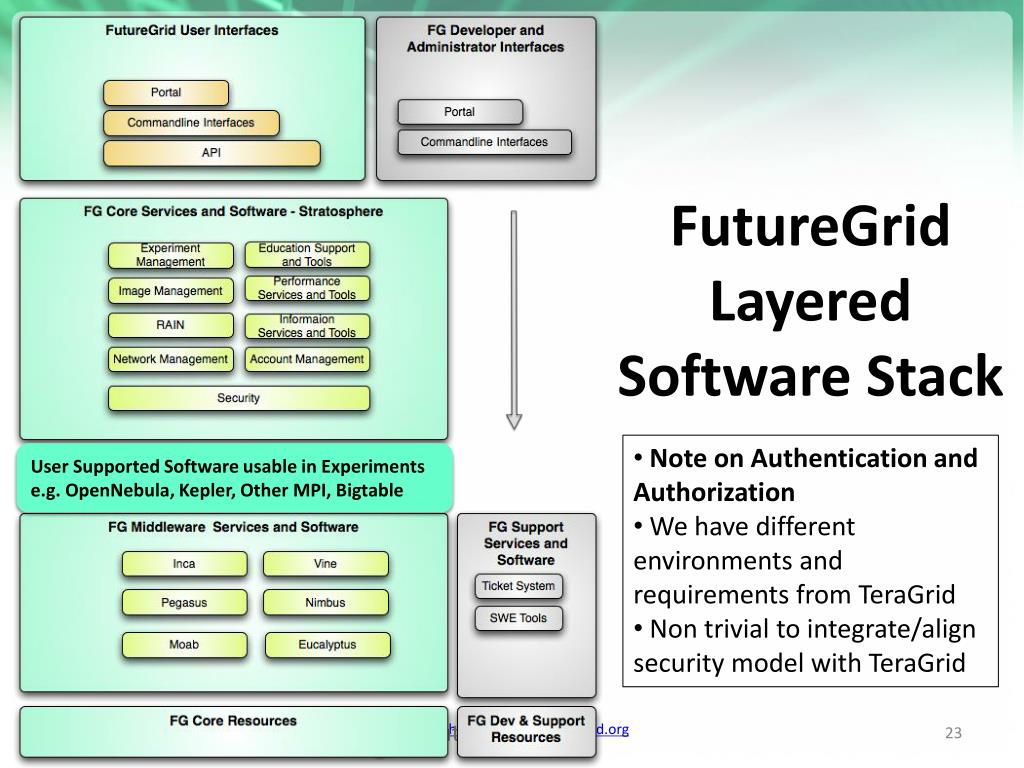Click the 'Informaion Services and Tools' box

point(307,326)
